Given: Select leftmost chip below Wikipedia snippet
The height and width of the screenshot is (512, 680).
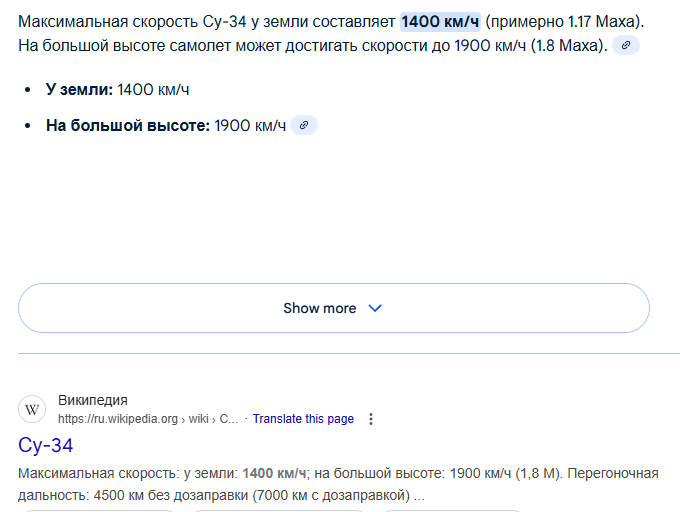Looking at the screenshot, I should coord(100,510).
